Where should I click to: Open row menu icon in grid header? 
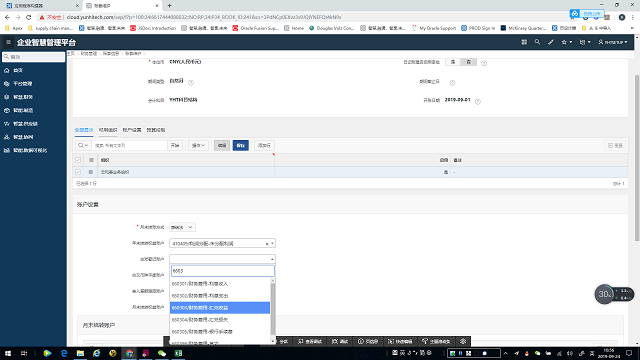click(x=91, y=160)
